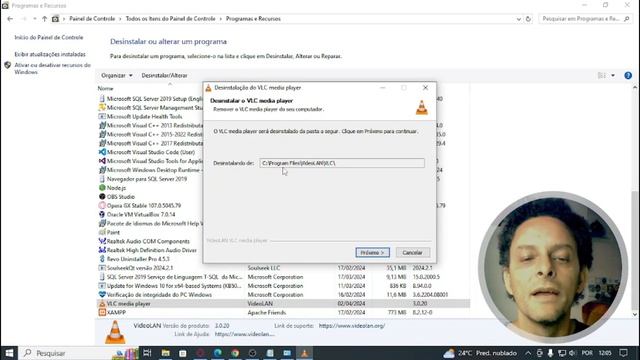The width and height of the screenshot is (640, 360).
Task: Select the XAMPP program icon
Action: click(102, 313)
